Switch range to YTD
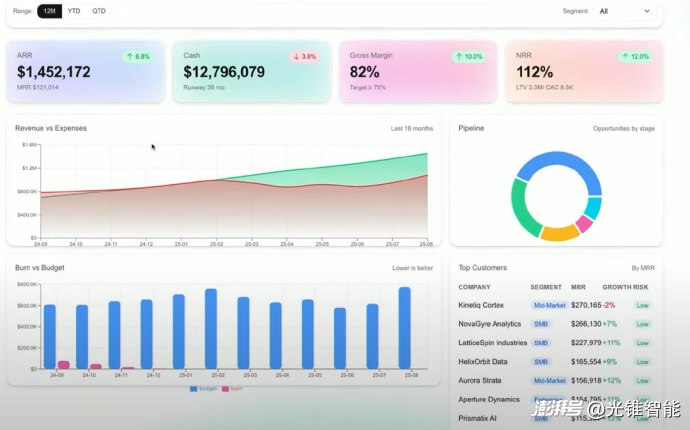The width and height of the screenshot is (690, 430). pos(74,11)
